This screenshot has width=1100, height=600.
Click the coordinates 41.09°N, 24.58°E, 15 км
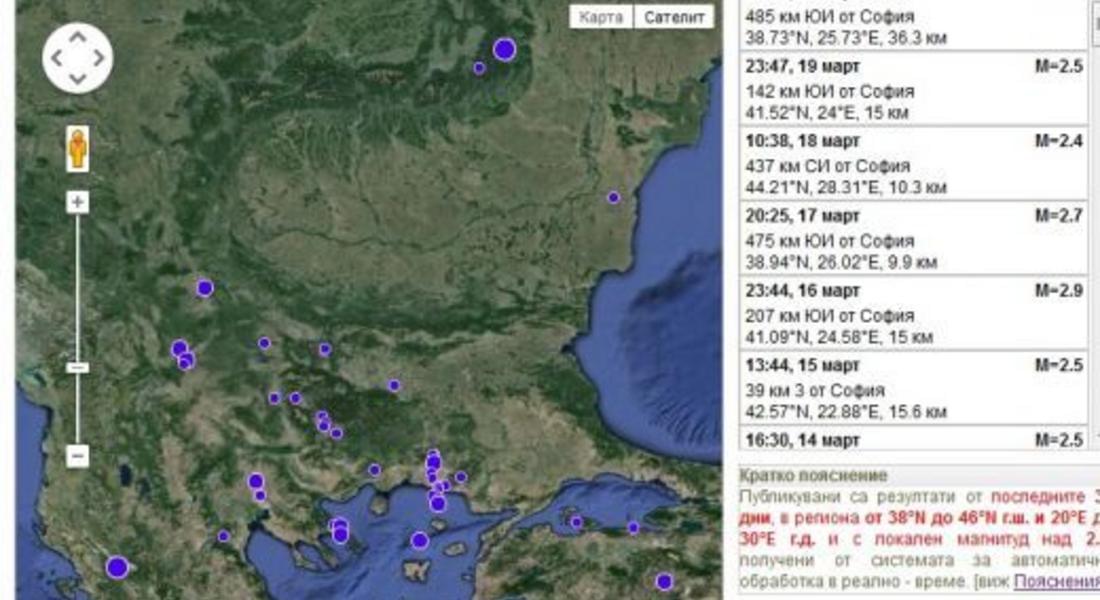coord(838,338)
